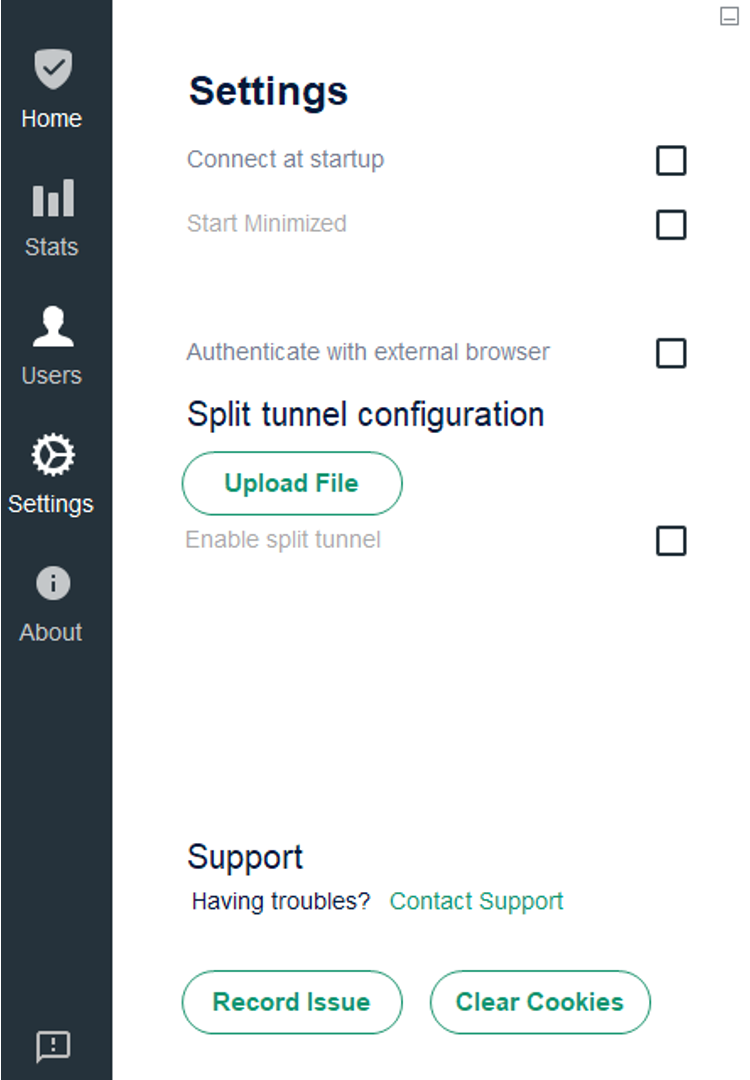Go to the Users text label
This screenshot has width=750, height=1080.
click(x=51, y=376)
